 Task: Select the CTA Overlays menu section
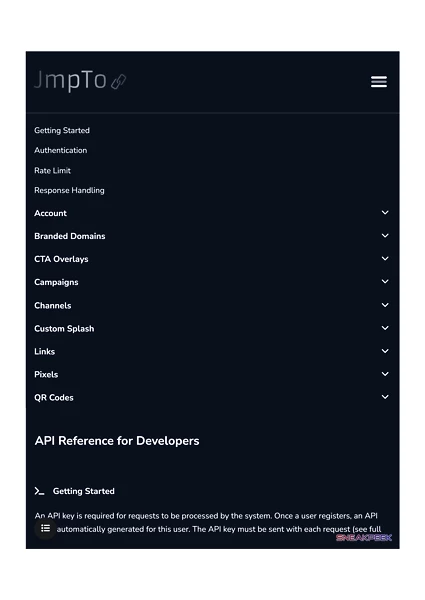click(212, 259)
